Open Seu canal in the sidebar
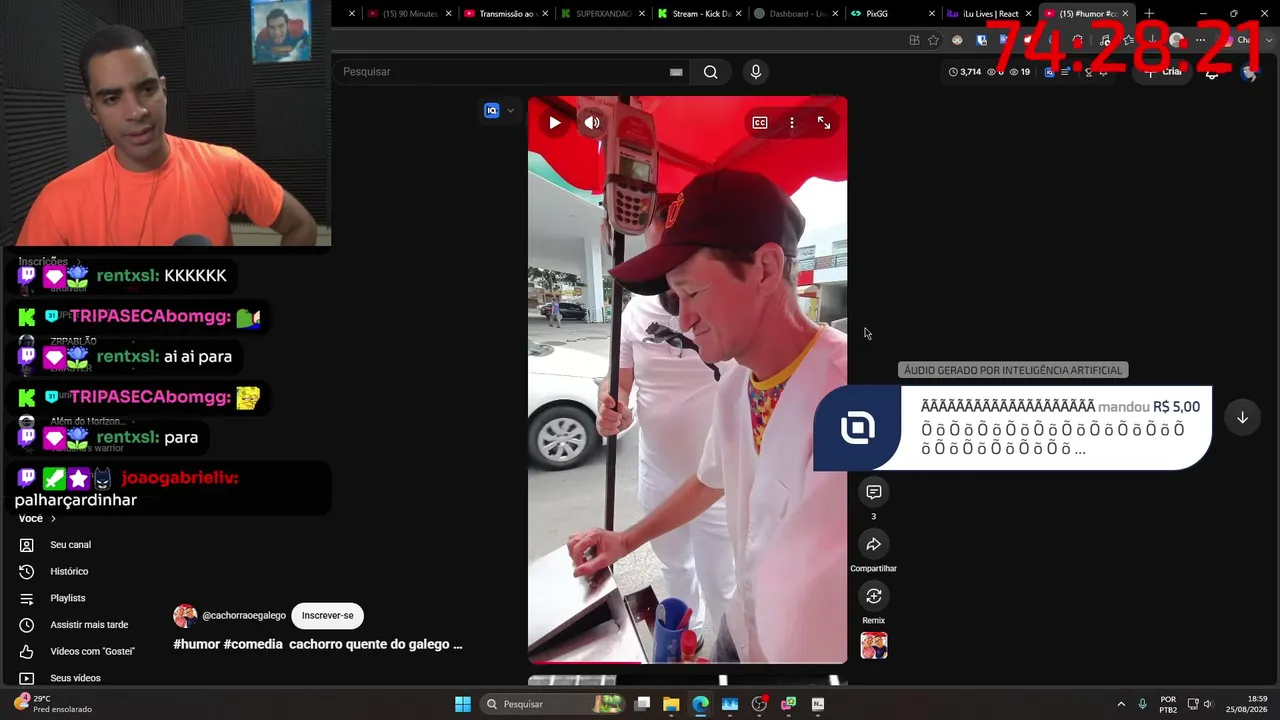Screen dimensions: 1280x720 [x=70, y=545]
